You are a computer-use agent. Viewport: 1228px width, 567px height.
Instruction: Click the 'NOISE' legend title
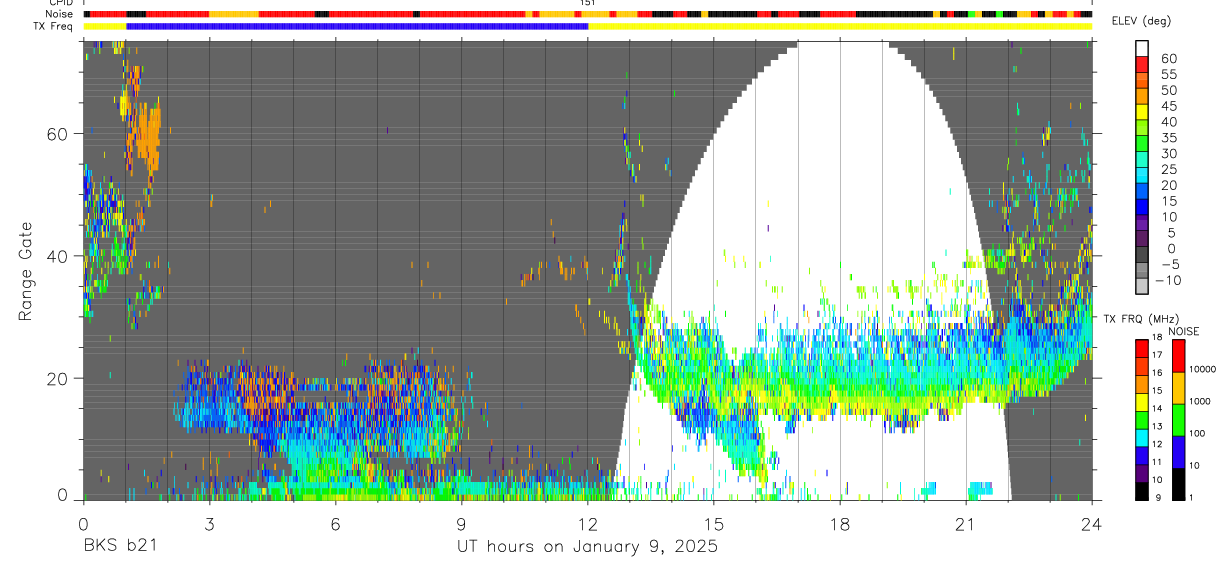tap(1183, 331)
